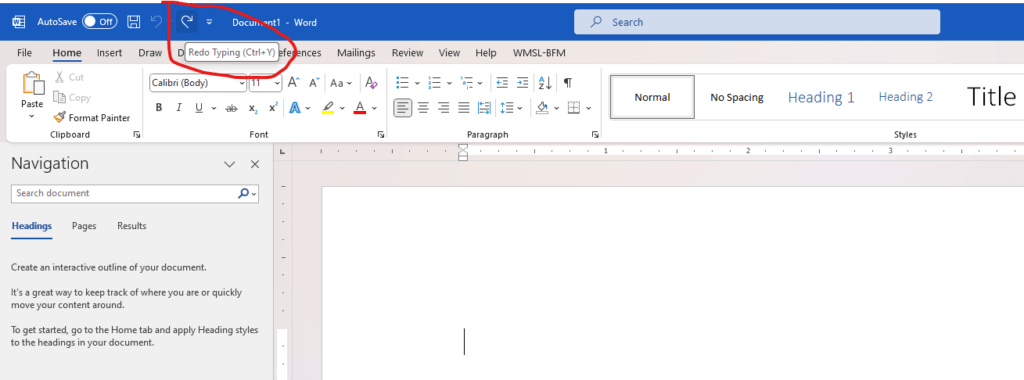Click the Multilevel List icon
The width and height of the screenshot is (1024, 380).
click(466, 83)
